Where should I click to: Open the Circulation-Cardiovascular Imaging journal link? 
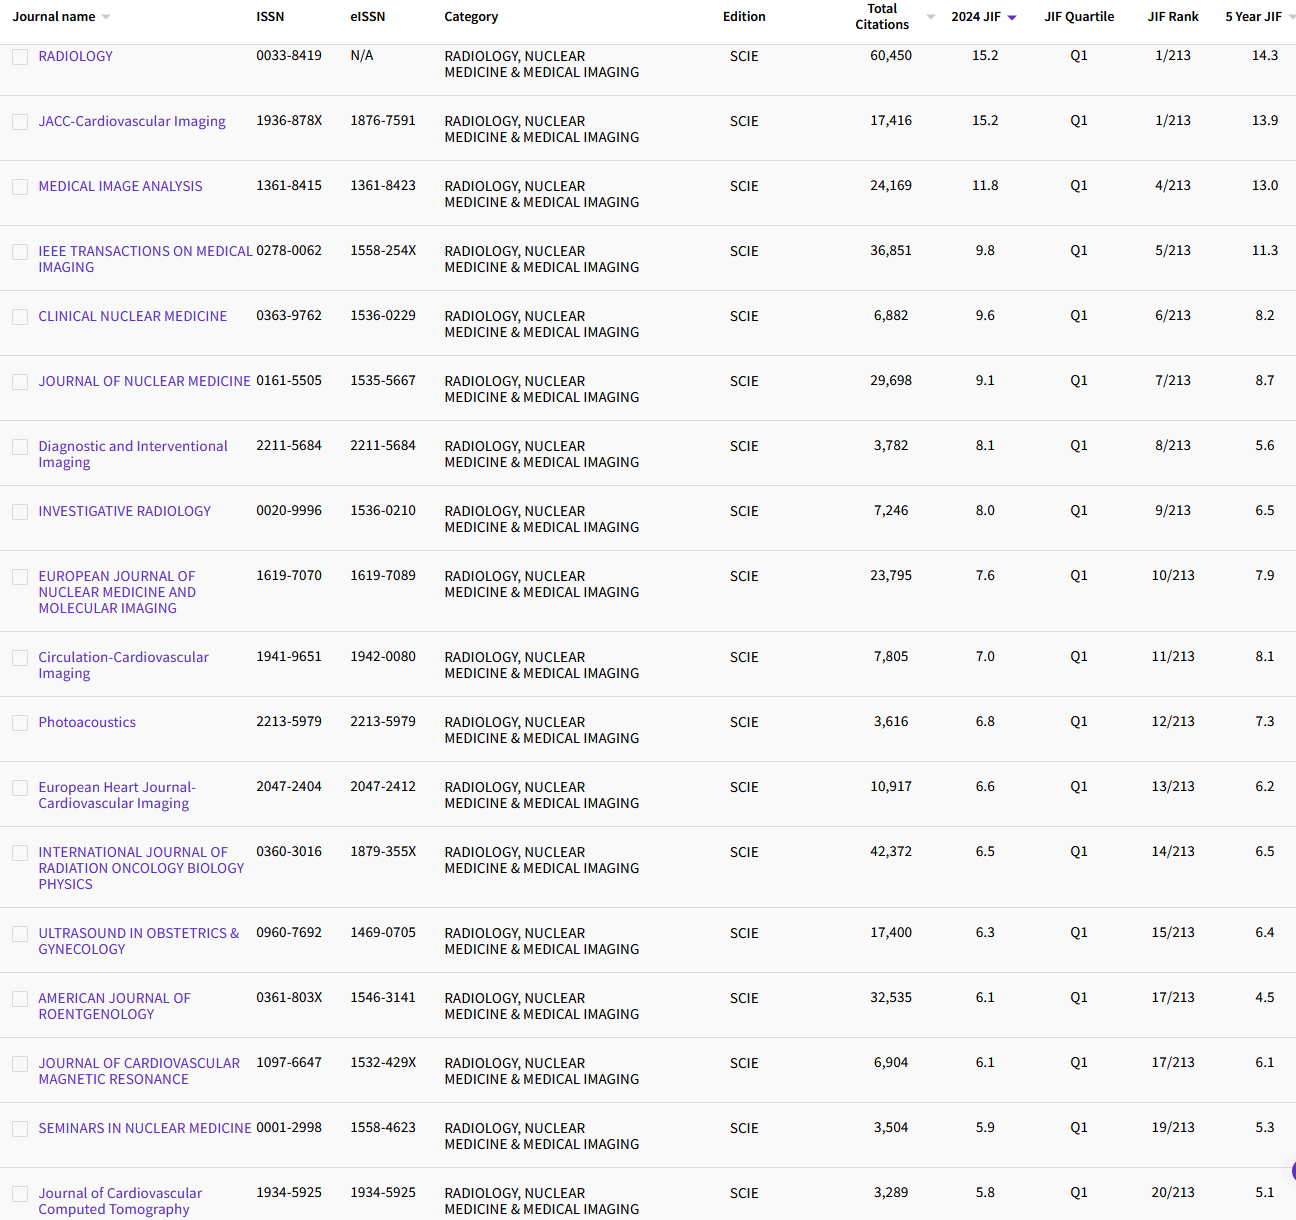[x=123, y=664]
